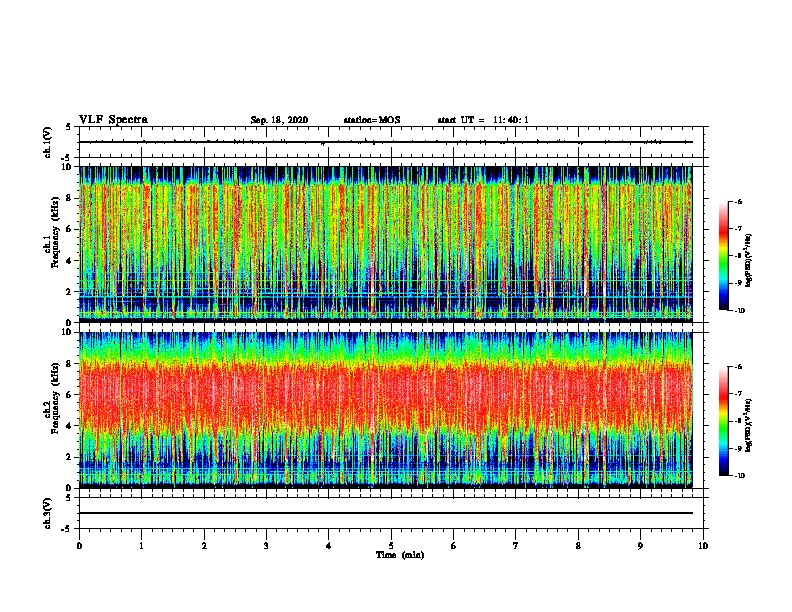This screenshot has width=792, height=612.
Task: Click the "6" tick on the time axis
Action: point(453,546)
